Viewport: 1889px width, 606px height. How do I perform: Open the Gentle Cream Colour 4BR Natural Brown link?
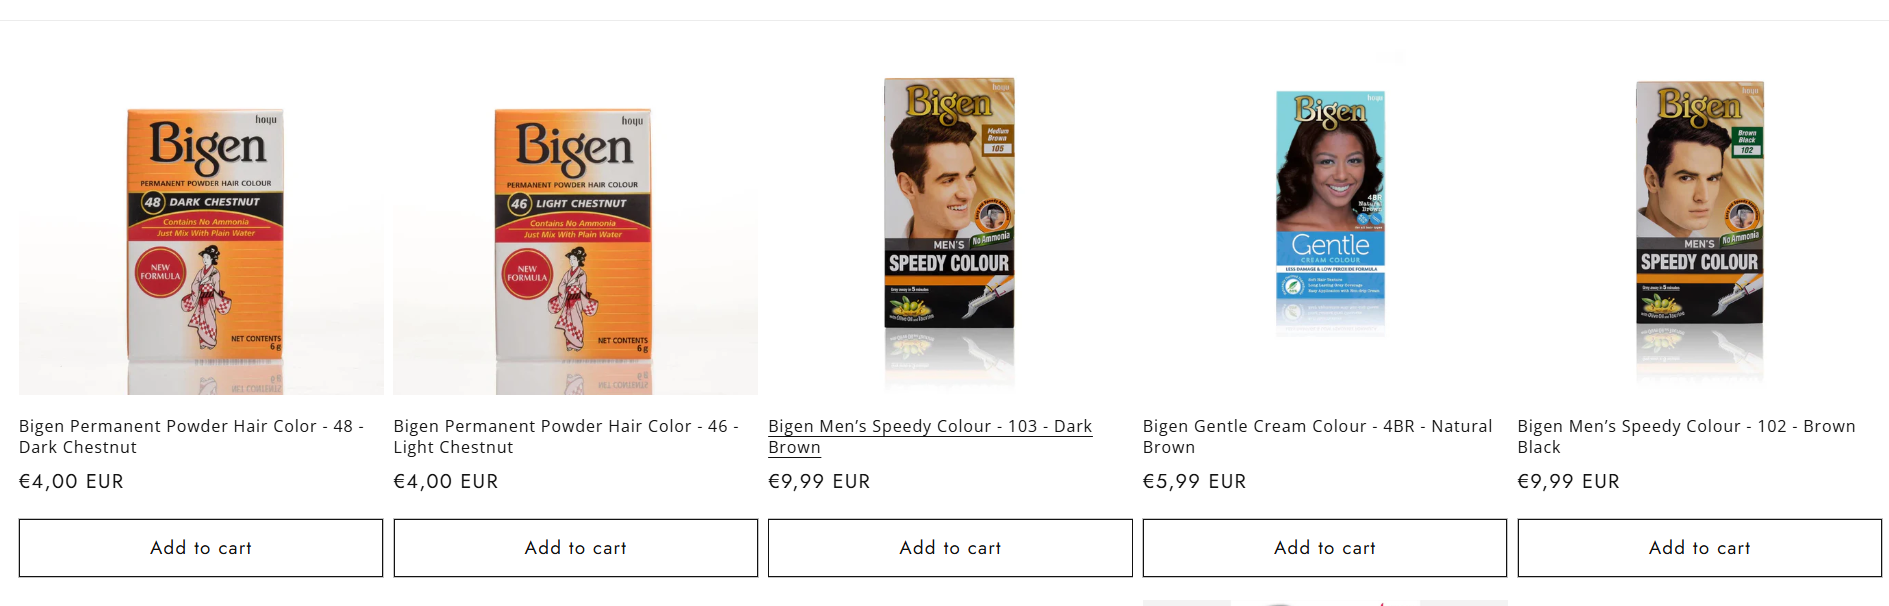pos(1316,437)
